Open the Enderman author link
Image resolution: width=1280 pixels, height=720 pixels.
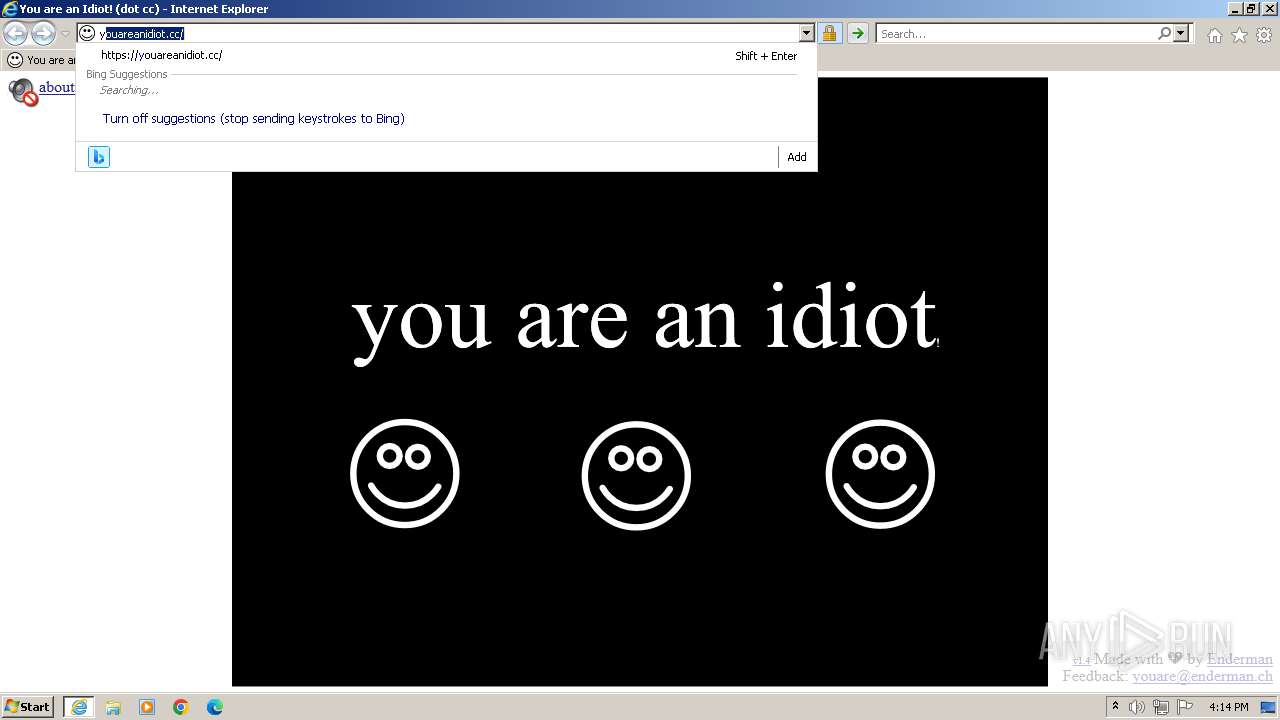coord(1240,659)
